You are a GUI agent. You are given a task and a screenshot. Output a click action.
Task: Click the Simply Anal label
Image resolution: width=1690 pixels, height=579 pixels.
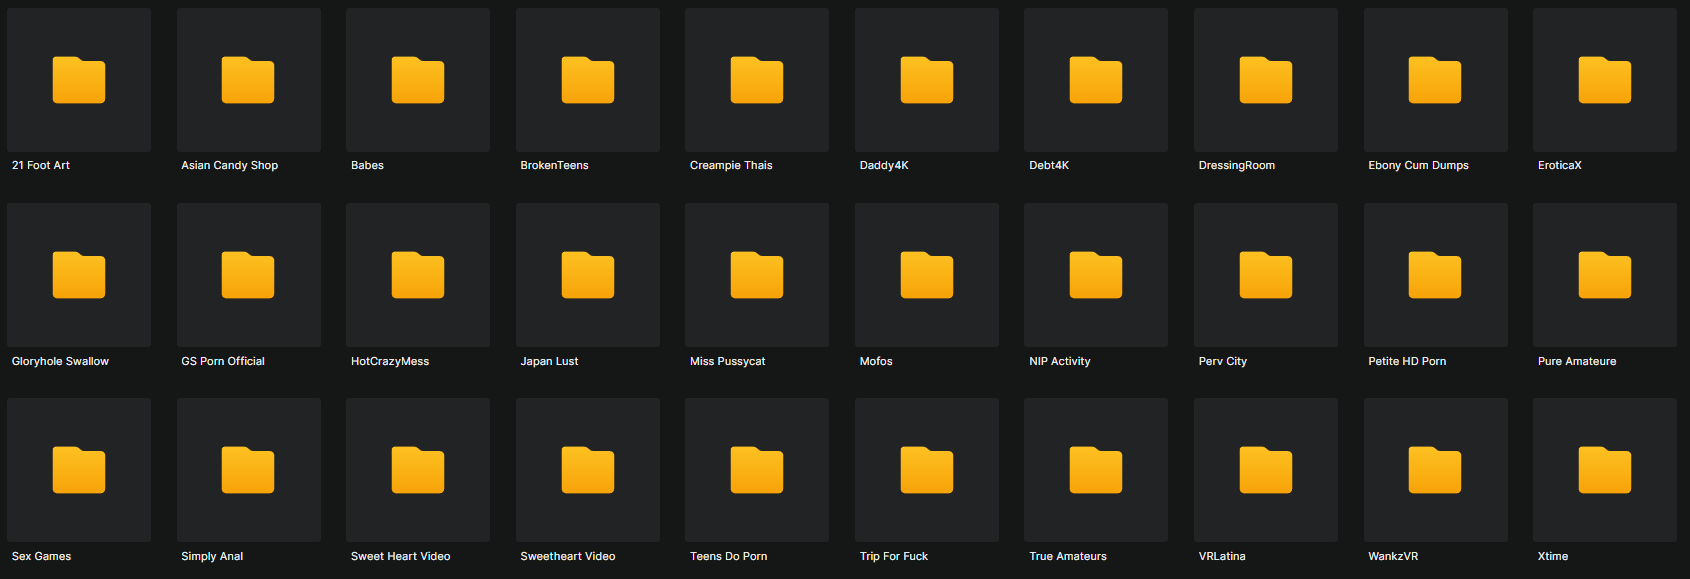(x=212, y=556)
